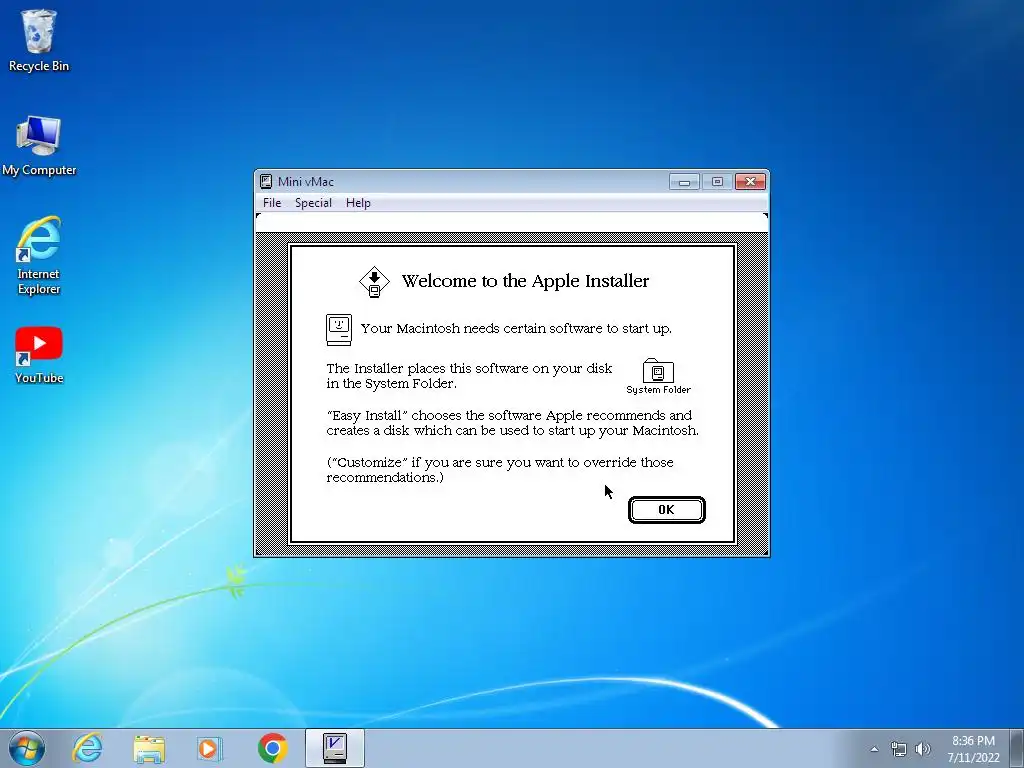Open Windows Media Player from the taskbar
This screenshot has height=768, width=1024.
pyautogui.click(x=210, y=748)
